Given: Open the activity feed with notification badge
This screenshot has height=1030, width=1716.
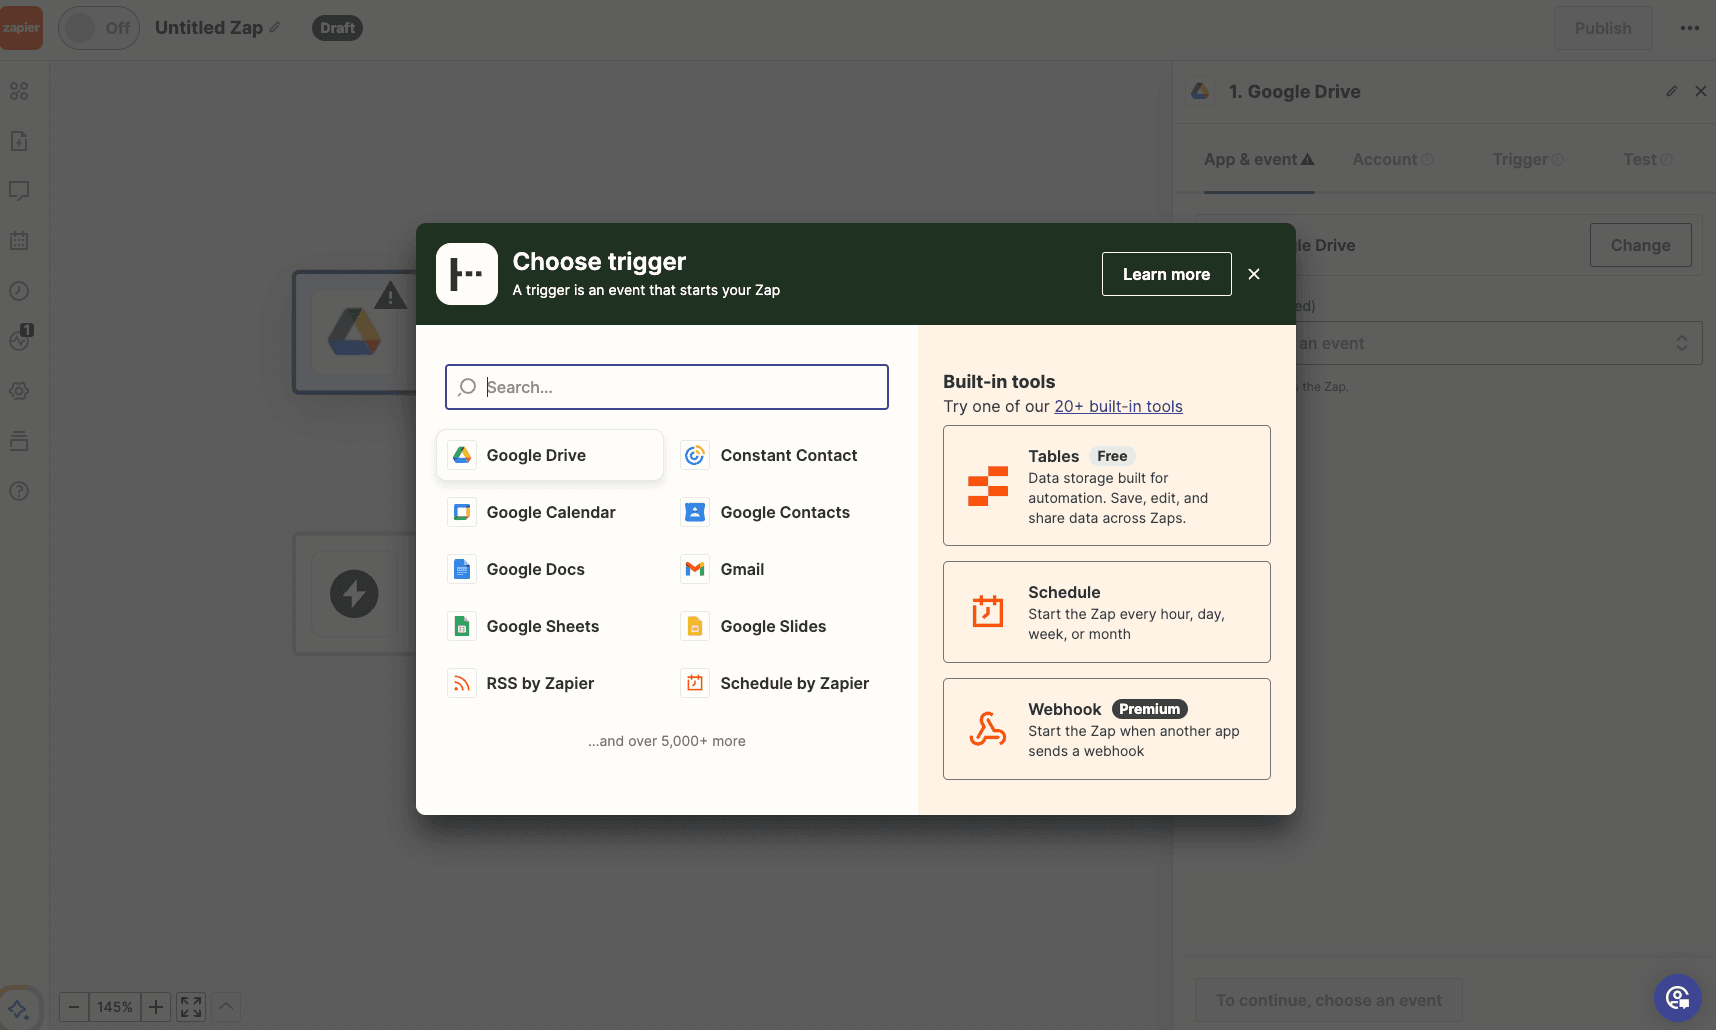Looking at the screenshot, I should pyautogui.click(x=19, y=341).
